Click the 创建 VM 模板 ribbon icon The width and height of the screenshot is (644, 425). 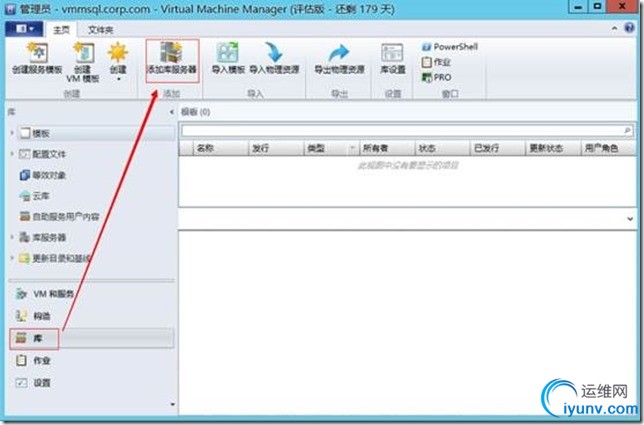pyautogui.click(x=83, y=62)
